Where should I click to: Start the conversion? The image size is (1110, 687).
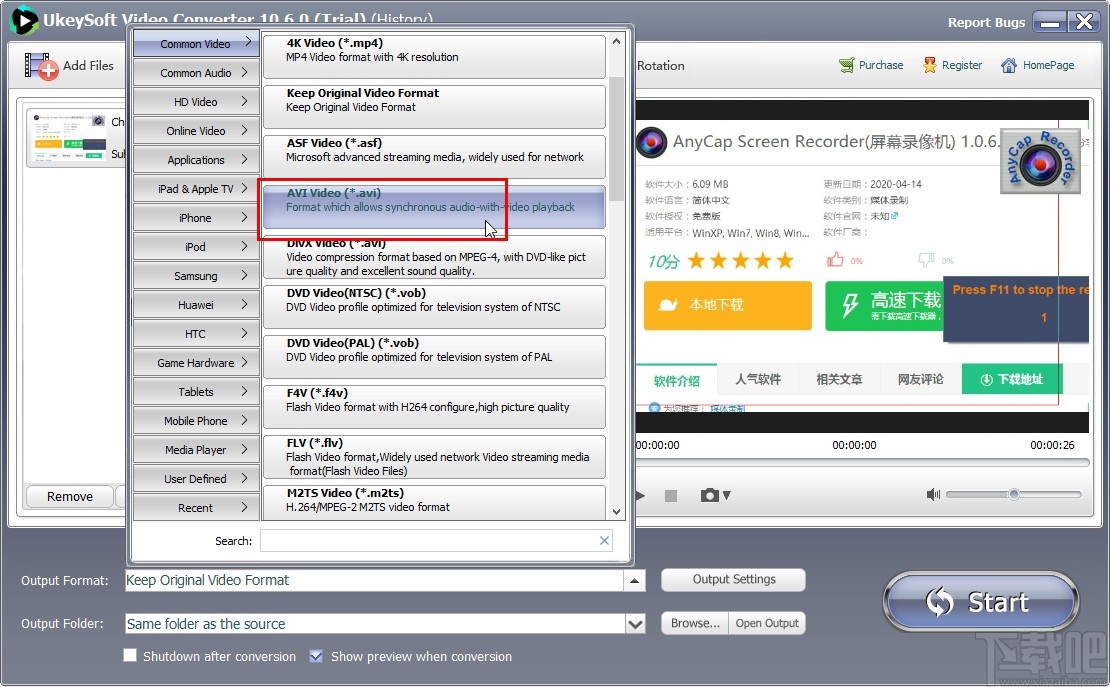tap(981, 602)
